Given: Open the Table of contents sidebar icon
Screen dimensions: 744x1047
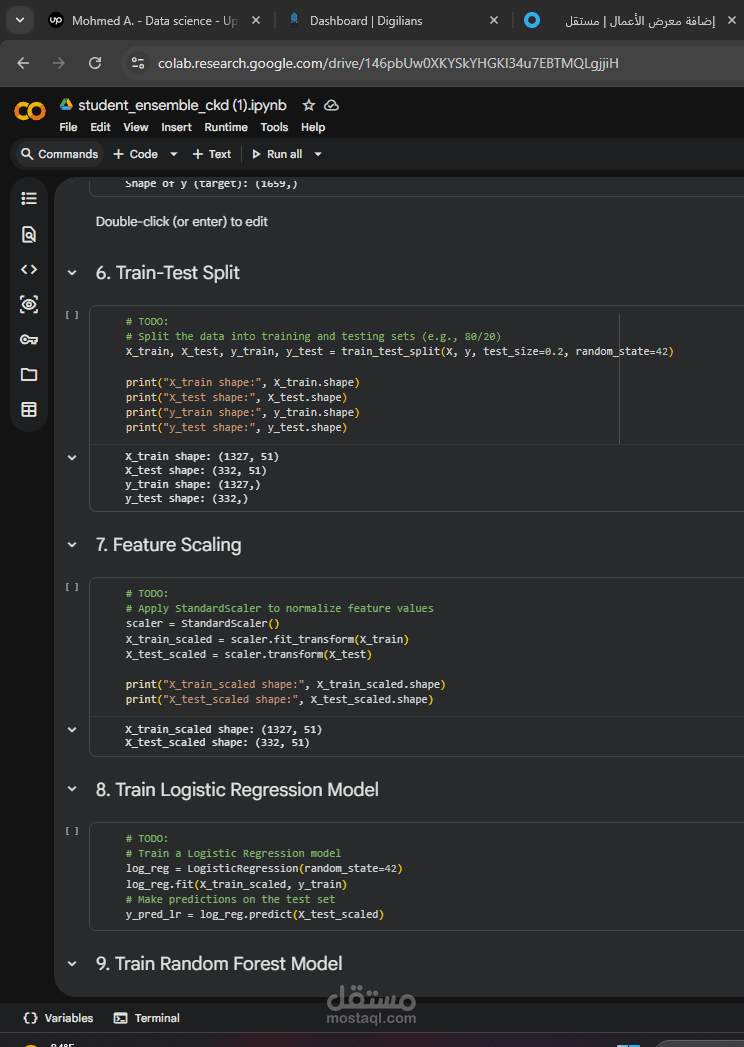Looking at the screenshot, I should pos(29,198).
